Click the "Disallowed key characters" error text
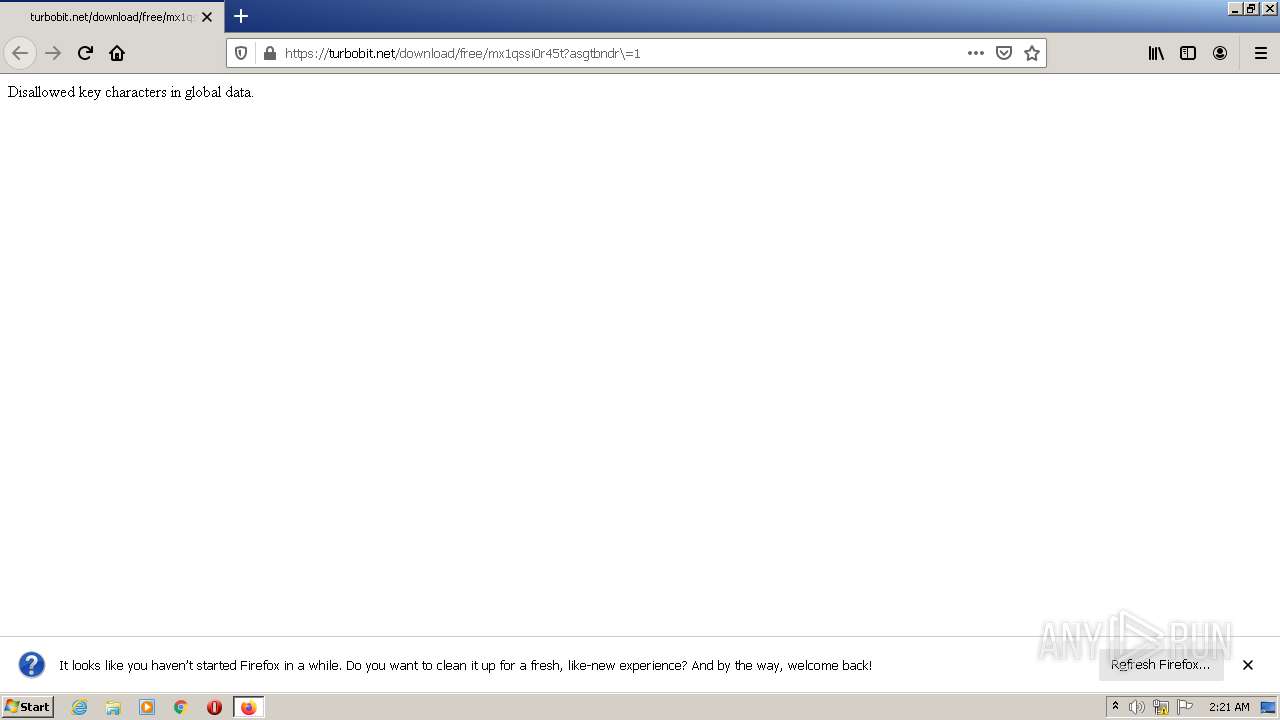The image size is (1280, 720). (x=131, y=92)
